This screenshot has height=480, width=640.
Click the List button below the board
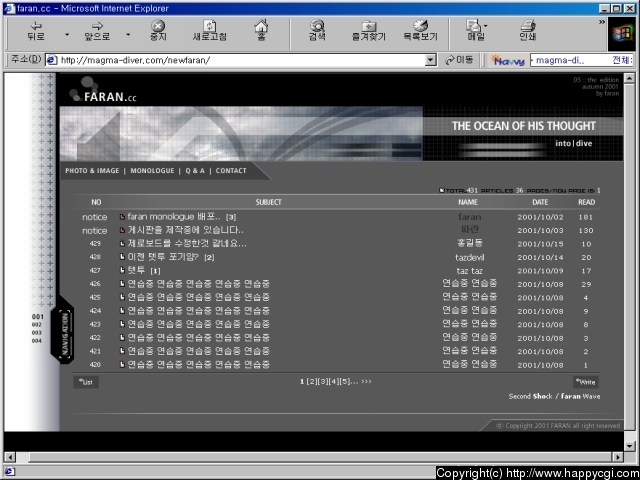click(86, 382)
